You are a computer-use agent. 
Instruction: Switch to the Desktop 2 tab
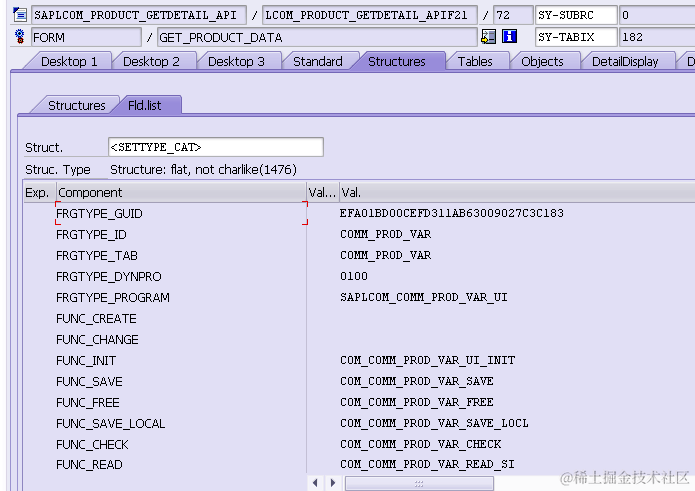pos(151,61)
